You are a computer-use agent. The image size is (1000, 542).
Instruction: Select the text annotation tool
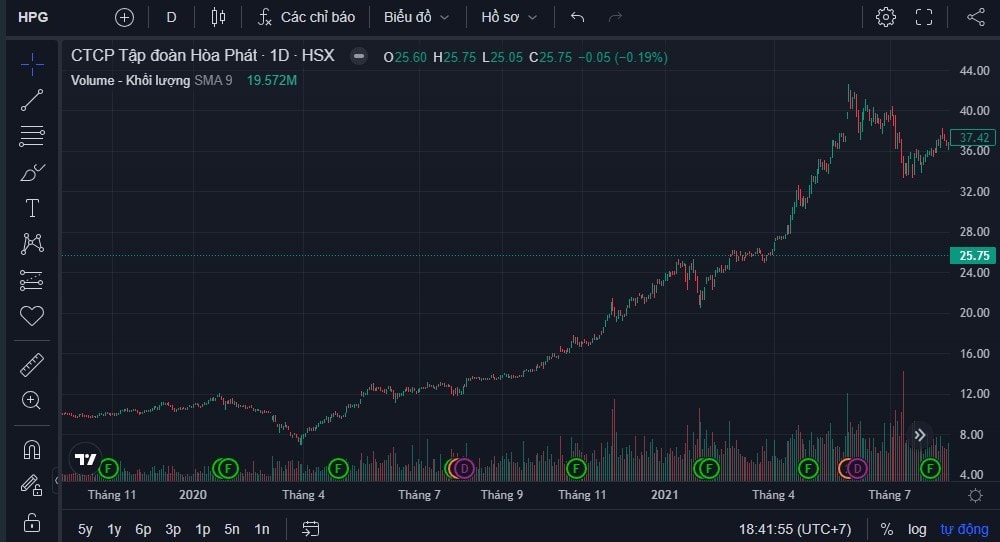(32, 208)
